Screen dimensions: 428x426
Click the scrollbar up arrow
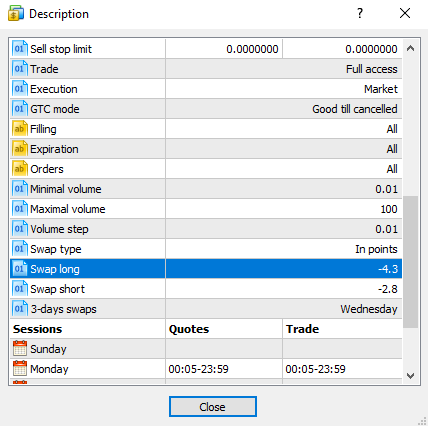[x=410, y=49]
